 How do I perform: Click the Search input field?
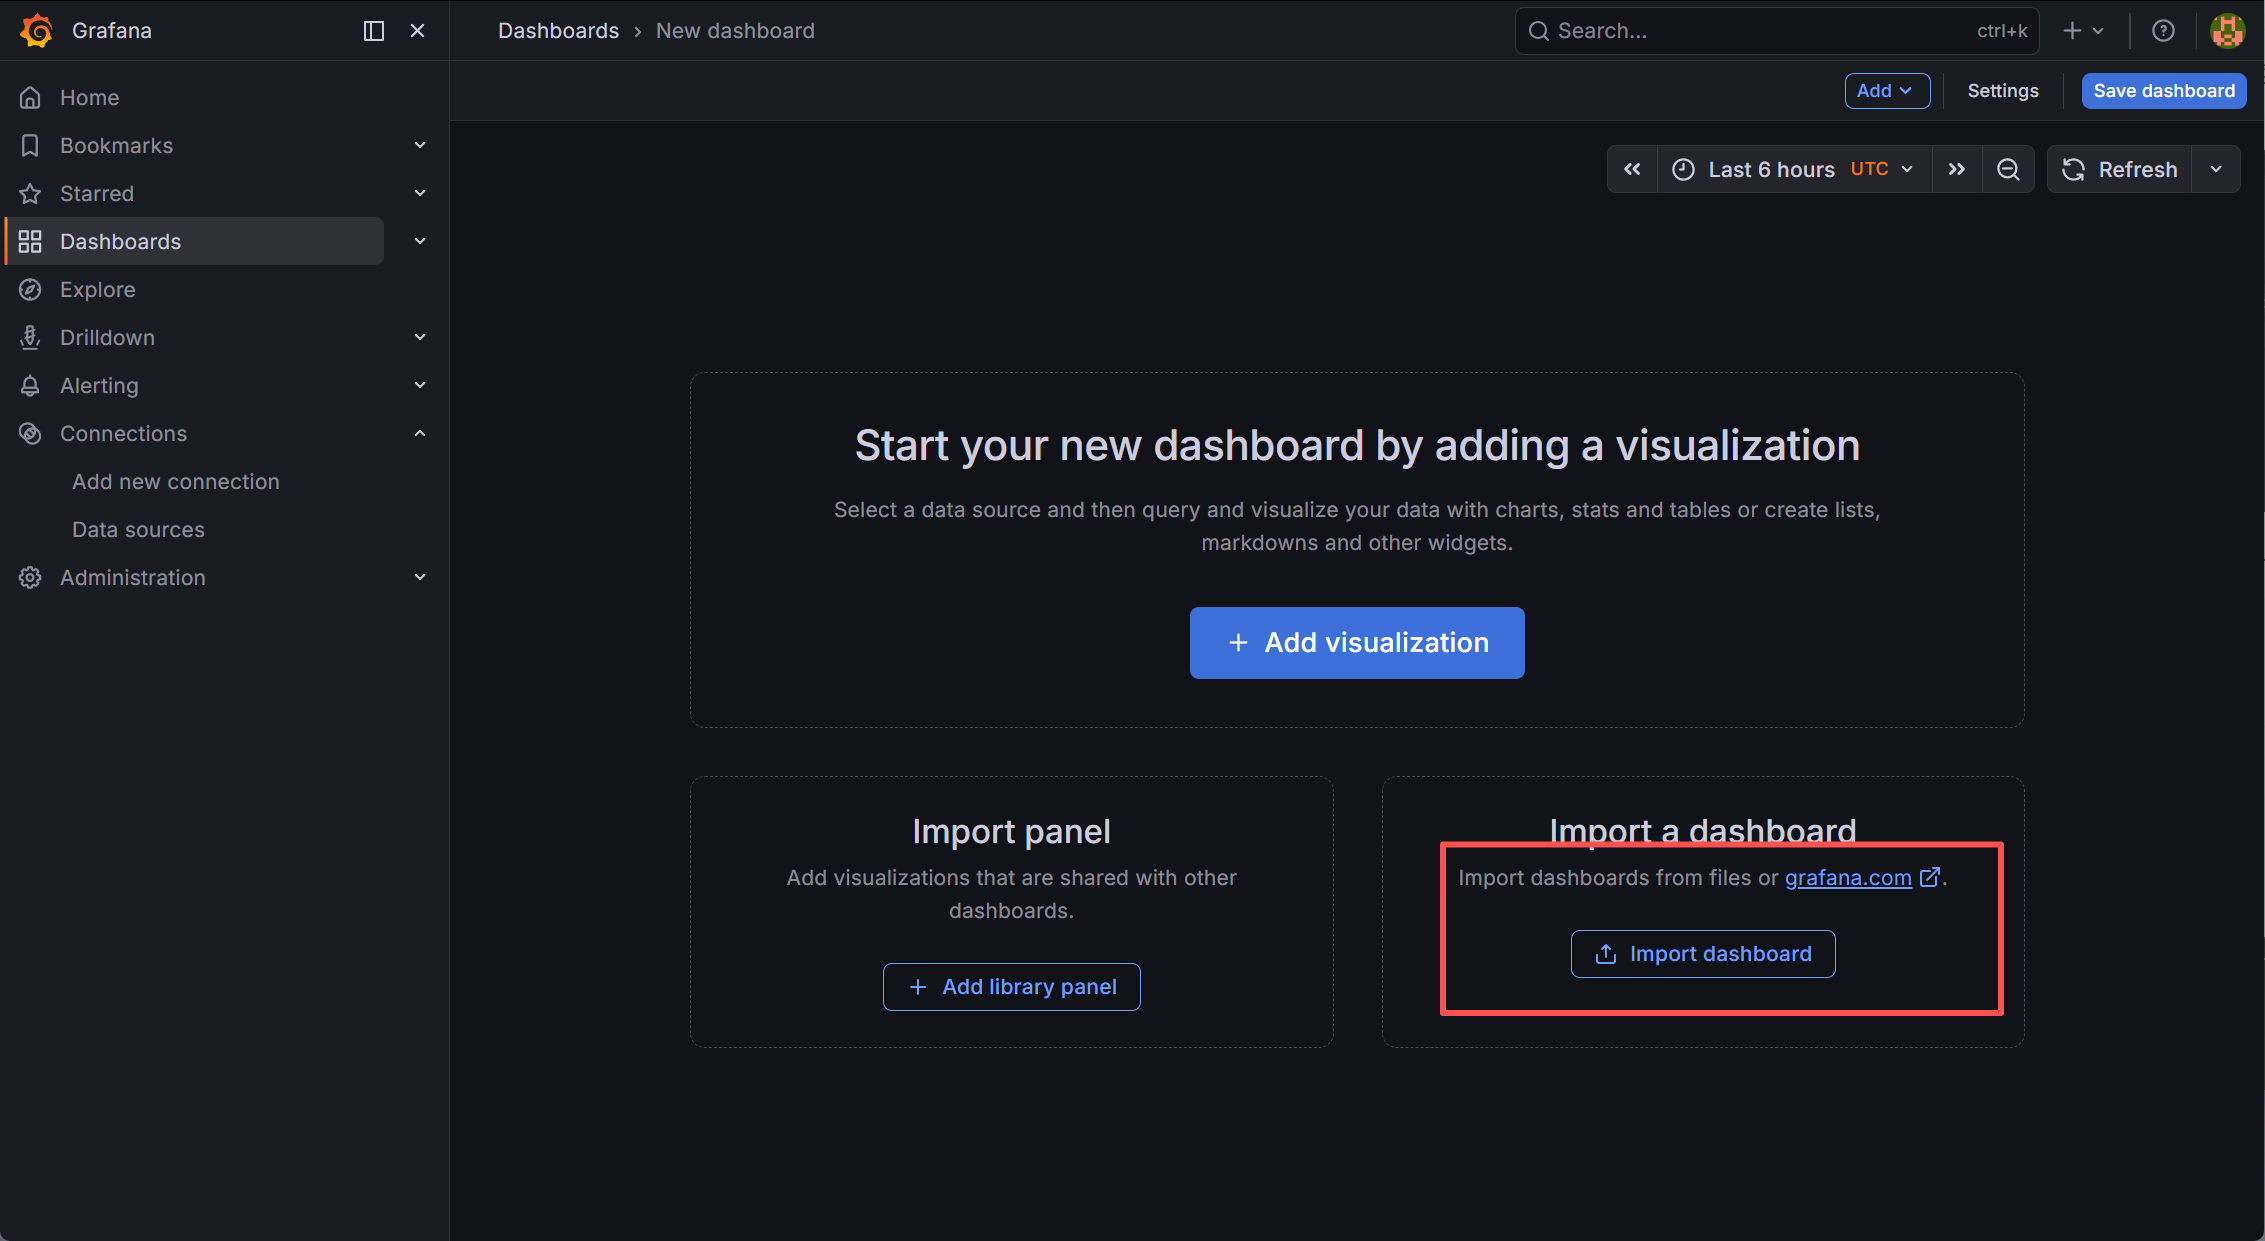click(1777, 31)
